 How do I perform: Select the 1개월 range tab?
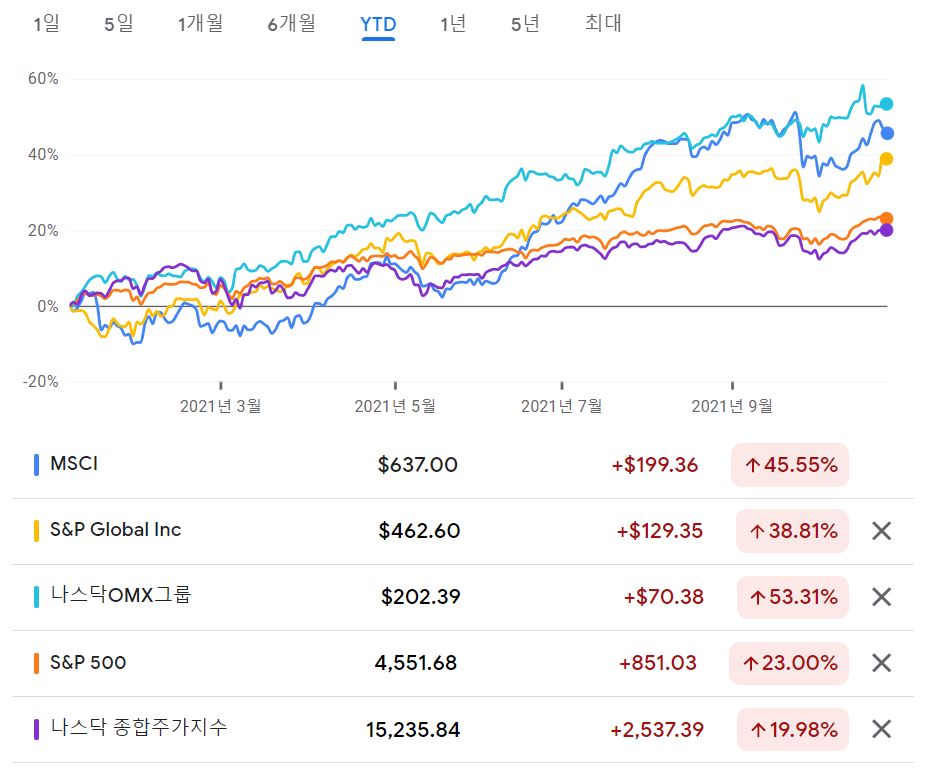tap(201, 24)
